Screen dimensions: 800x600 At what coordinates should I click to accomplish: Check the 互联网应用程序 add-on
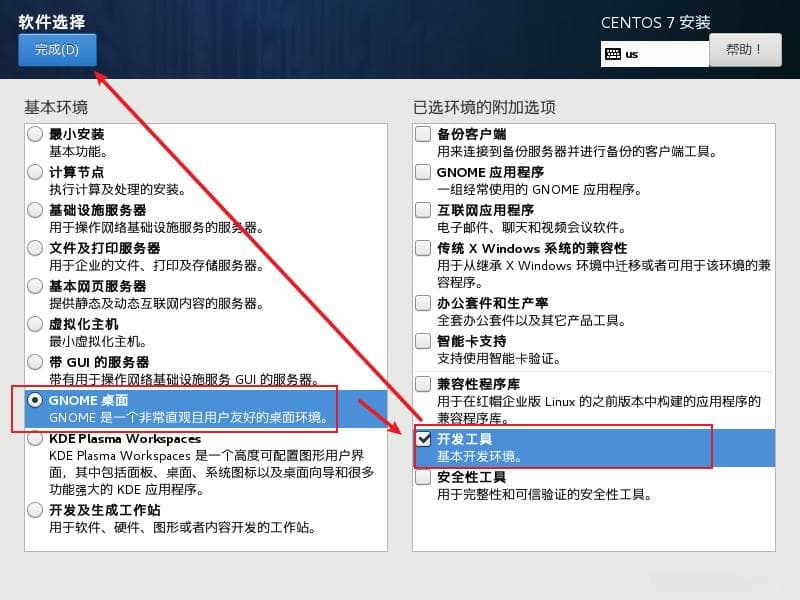tap(423, 210)
